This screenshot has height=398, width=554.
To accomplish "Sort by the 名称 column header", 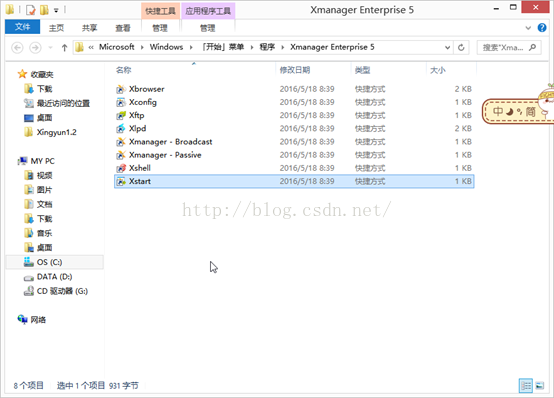I will 124,70.
